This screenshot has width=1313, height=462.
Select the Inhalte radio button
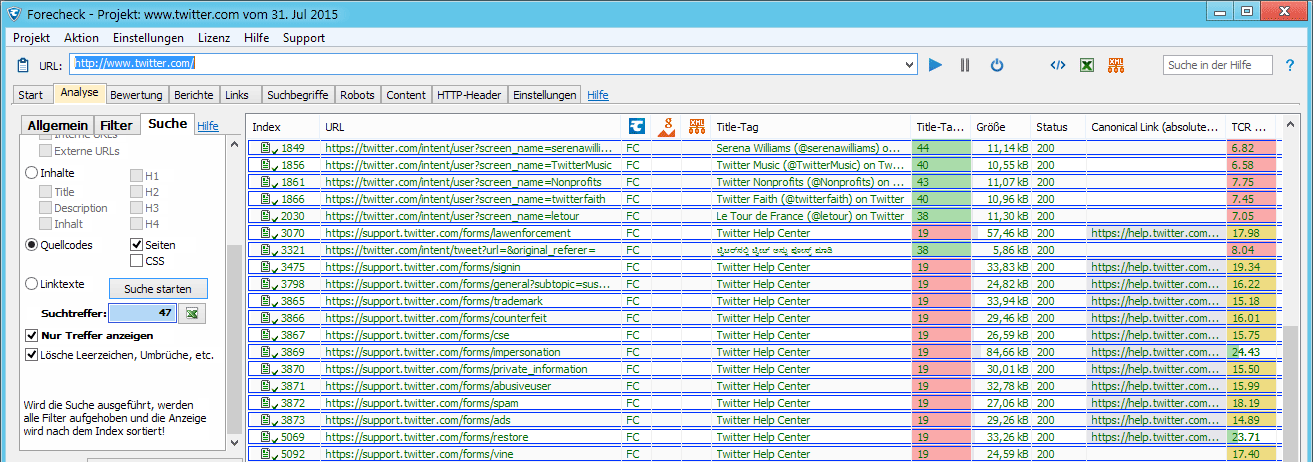32,173
